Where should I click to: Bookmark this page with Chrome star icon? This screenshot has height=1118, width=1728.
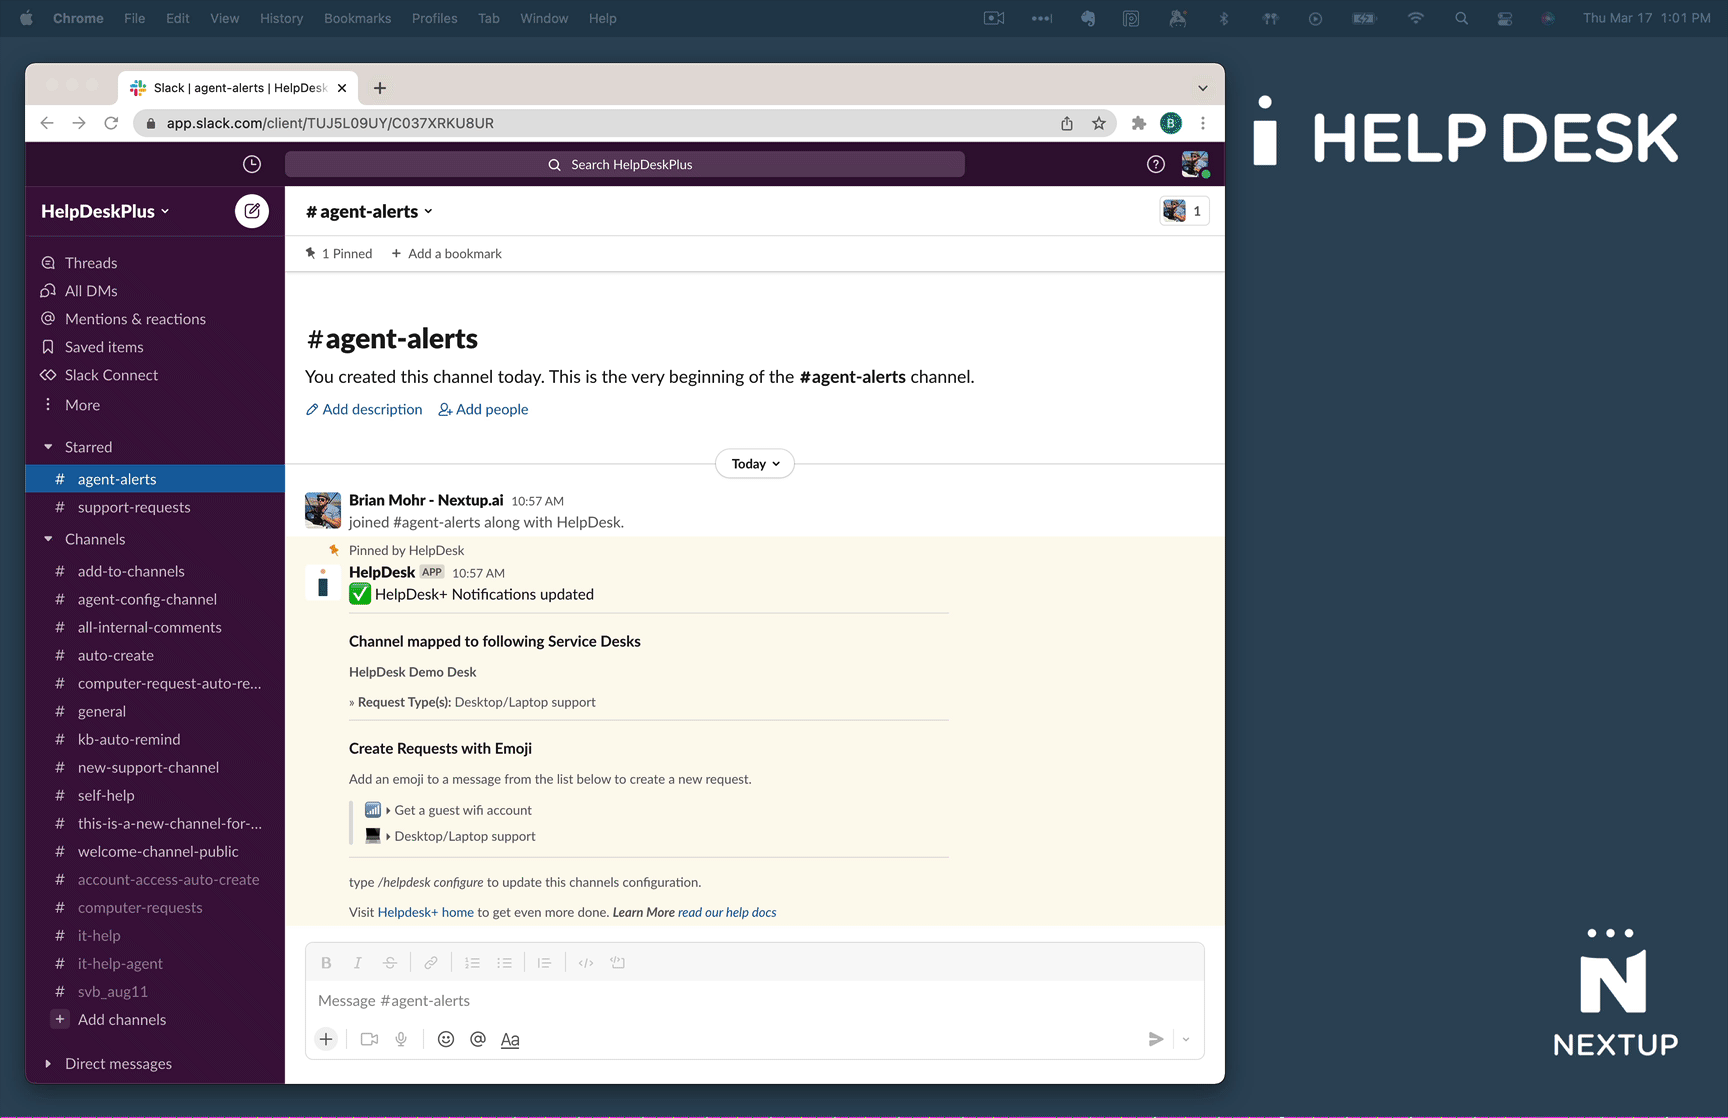click(x=1099, y=123)
